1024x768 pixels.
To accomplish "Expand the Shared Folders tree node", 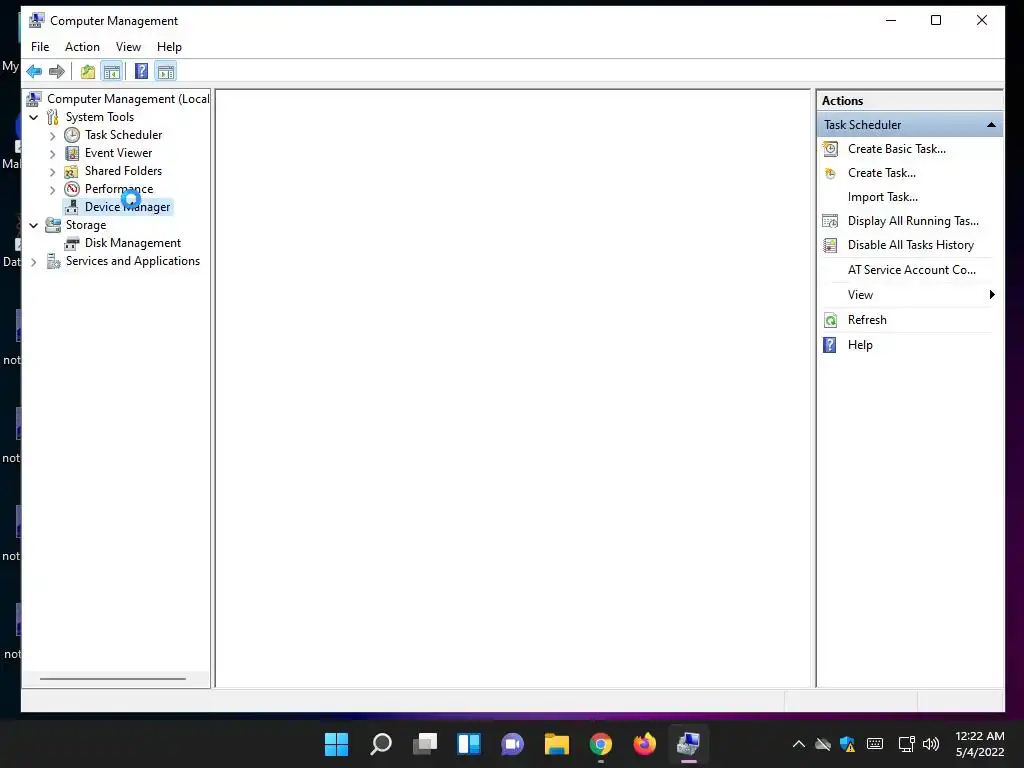I will pos(53,172).
